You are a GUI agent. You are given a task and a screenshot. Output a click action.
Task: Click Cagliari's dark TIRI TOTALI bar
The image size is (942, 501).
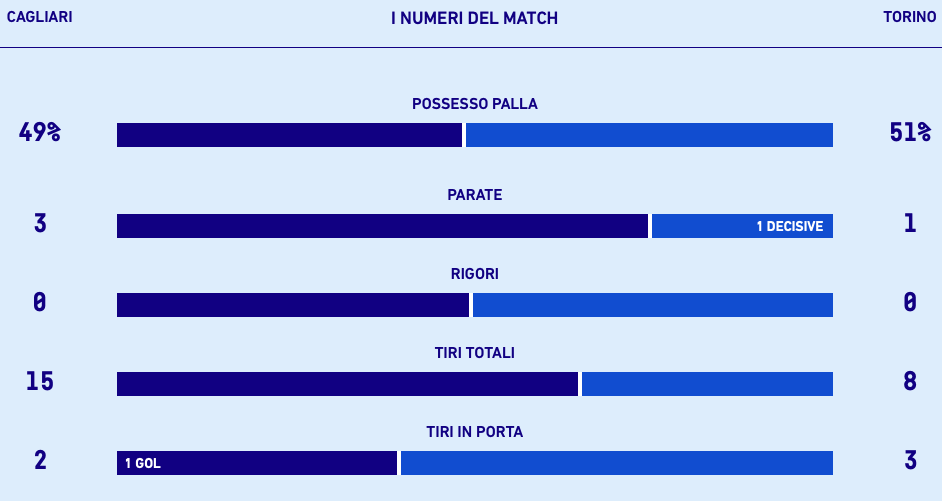[x=347, y=384]
